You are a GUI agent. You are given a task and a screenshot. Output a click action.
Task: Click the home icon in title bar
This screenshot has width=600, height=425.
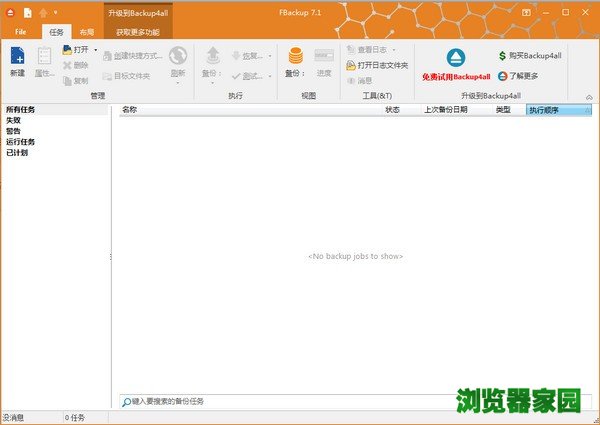[43, 13]
